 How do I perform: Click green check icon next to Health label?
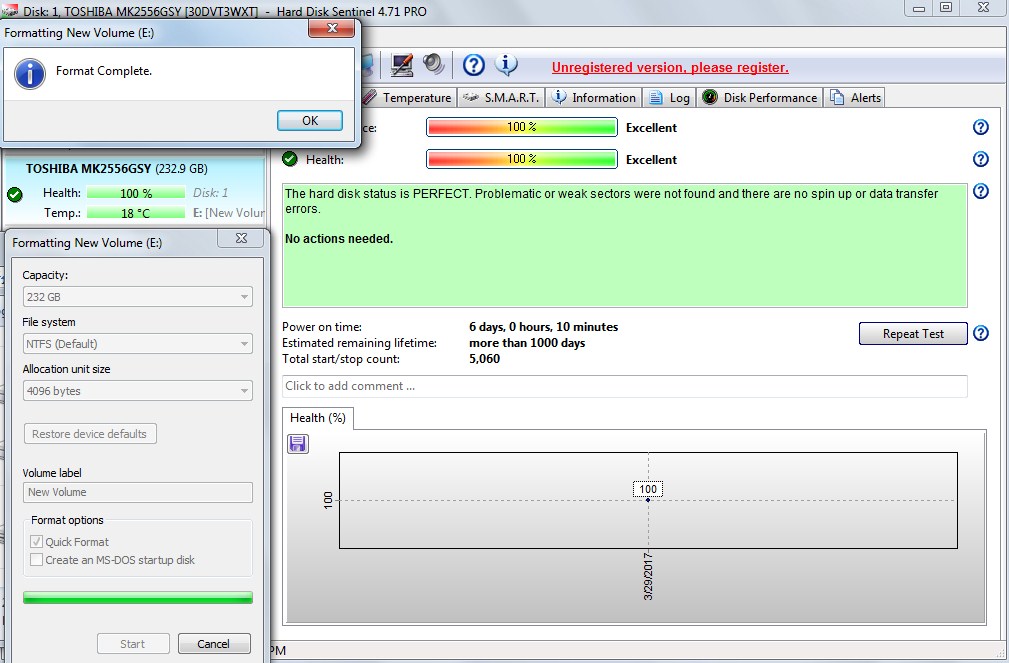click(x=290, y=158)
